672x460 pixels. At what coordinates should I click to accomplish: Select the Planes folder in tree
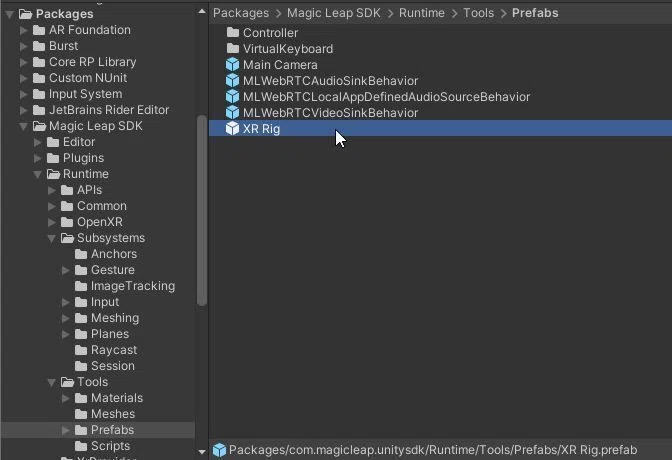click(110, 334)
